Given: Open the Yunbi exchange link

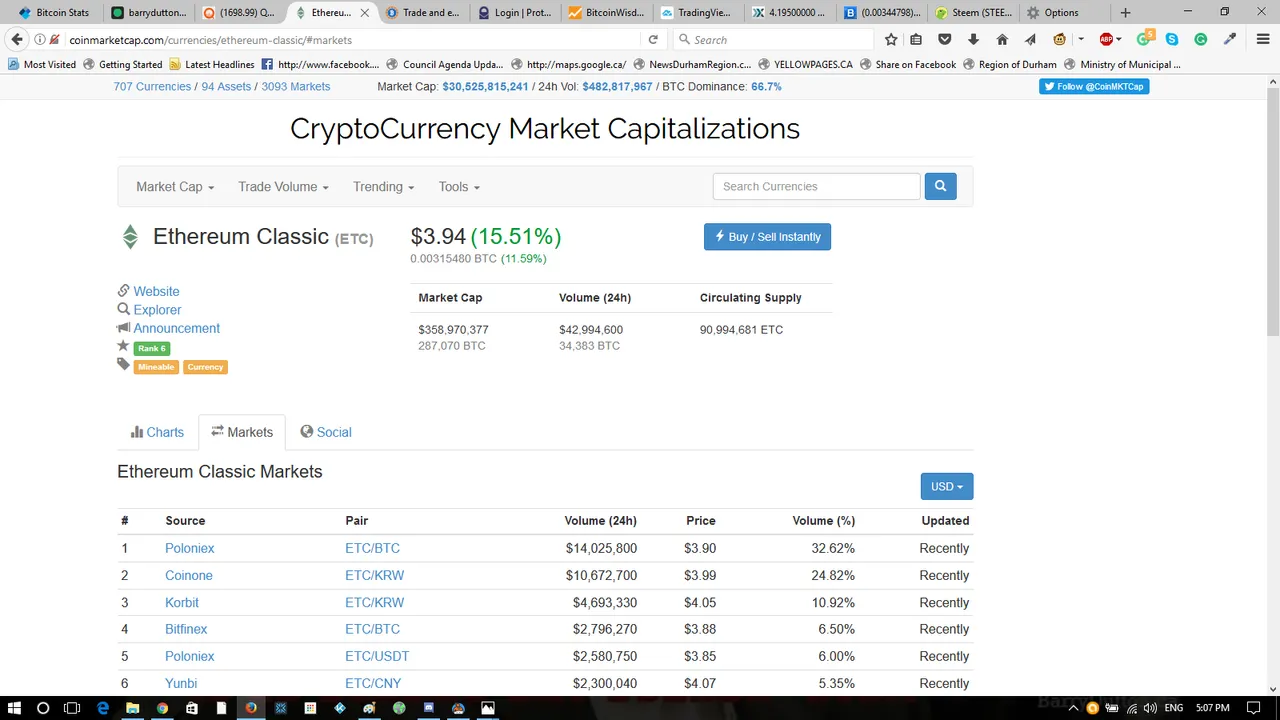Looking at the screenshot, I should (x=181, y=683).
